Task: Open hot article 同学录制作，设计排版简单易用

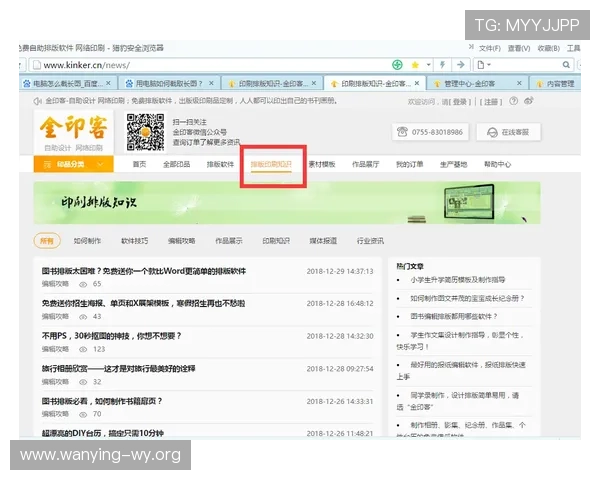Action: [x=458, y=401]
